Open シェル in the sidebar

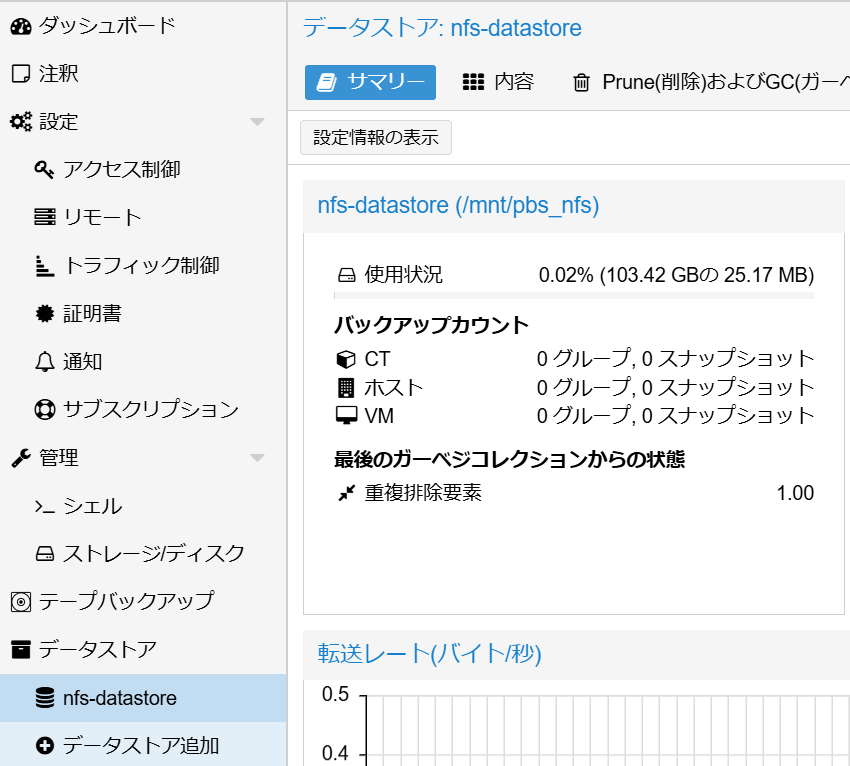point(143,506)
